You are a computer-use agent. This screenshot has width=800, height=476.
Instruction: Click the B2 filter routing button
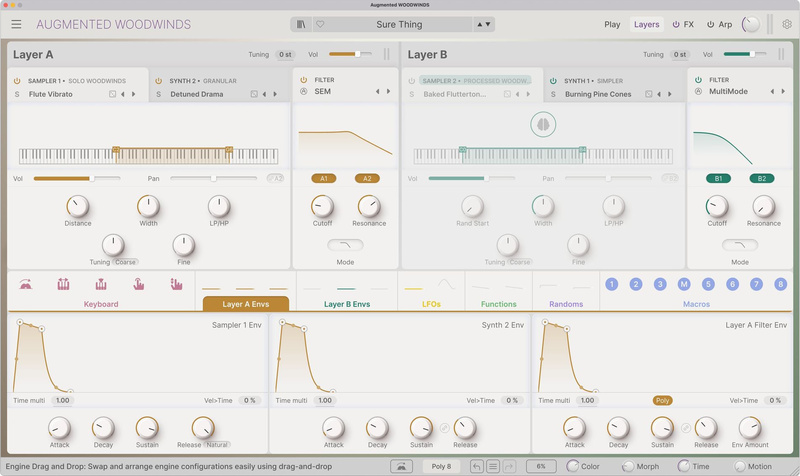762,179
